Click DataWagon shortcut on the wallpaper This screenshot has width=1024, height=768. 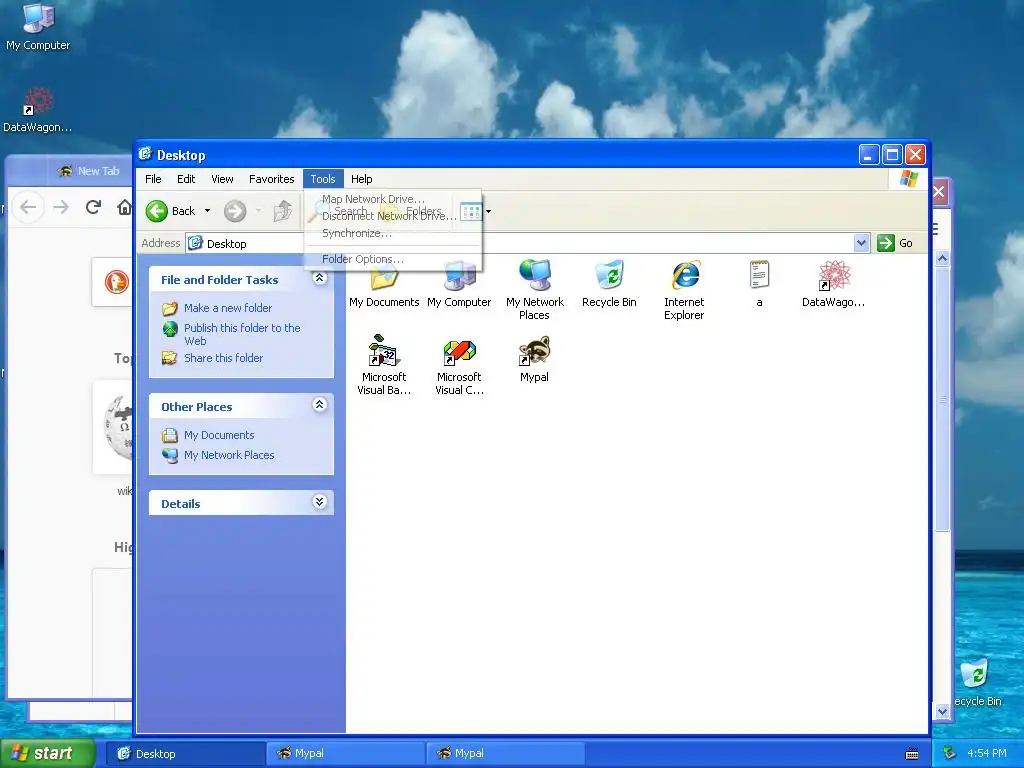coord(37,110)
